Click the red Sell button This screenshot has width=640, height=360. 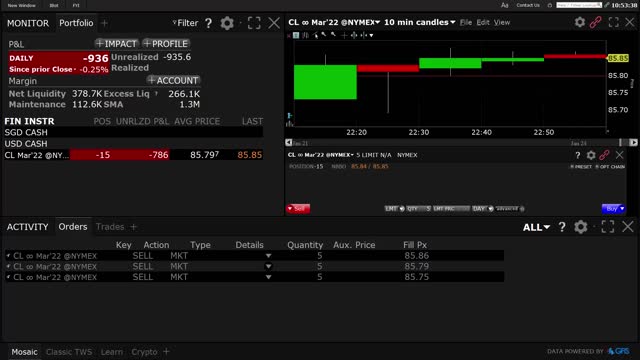point(298,209)
